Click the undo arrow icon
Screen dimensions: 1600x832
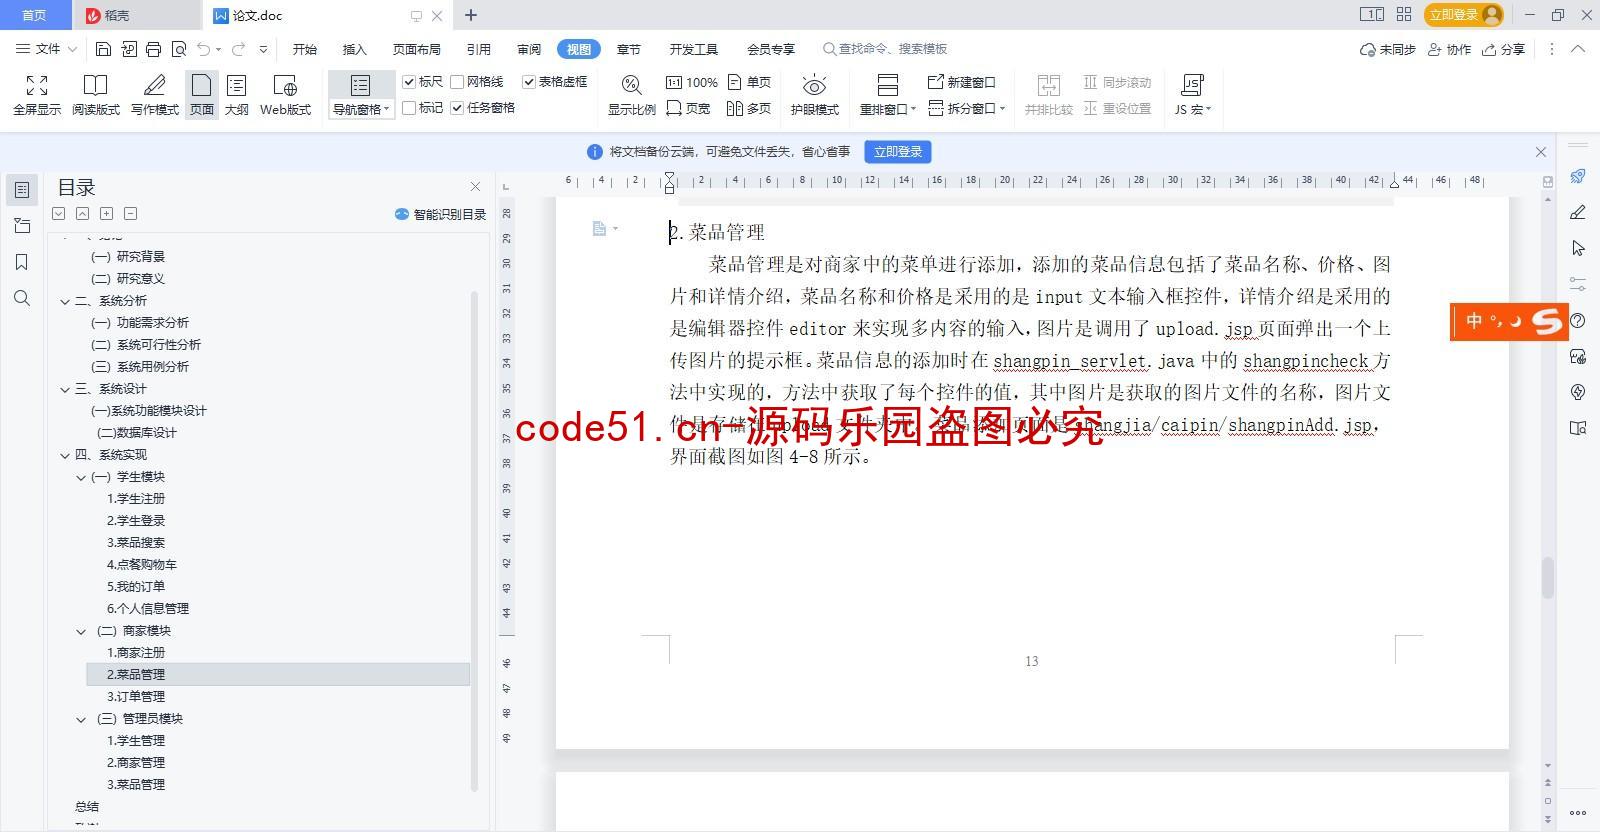[x=204, y=49]
